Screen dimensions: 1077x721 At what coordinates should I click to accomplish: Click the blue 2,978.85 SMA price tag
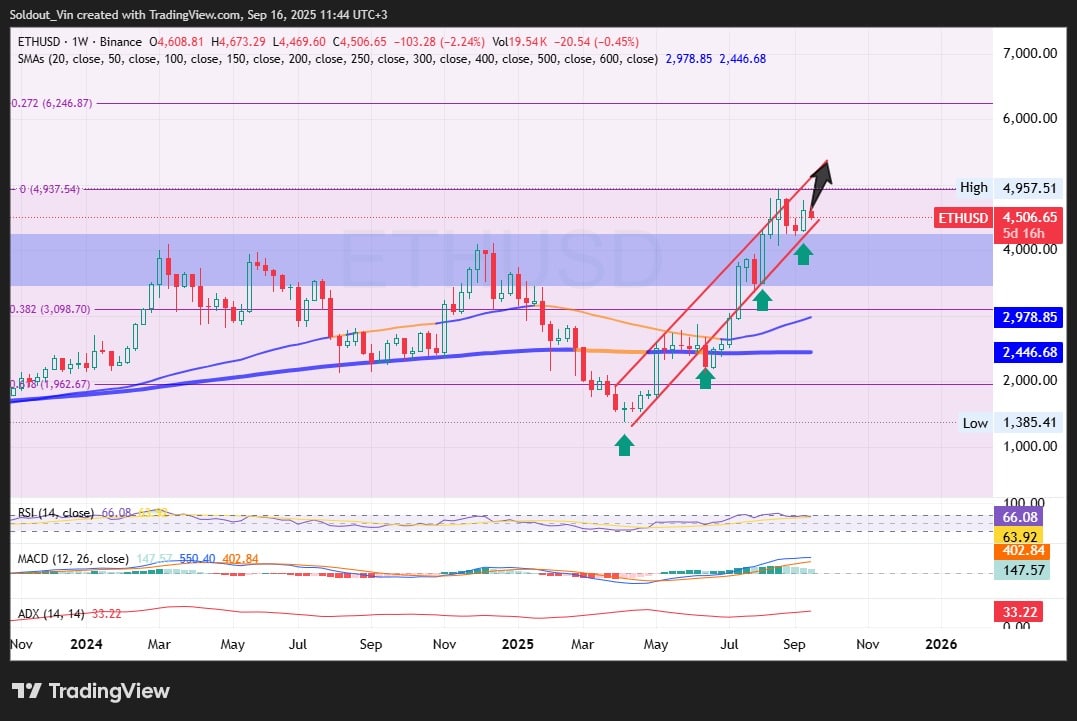[x=1030, y=318]
